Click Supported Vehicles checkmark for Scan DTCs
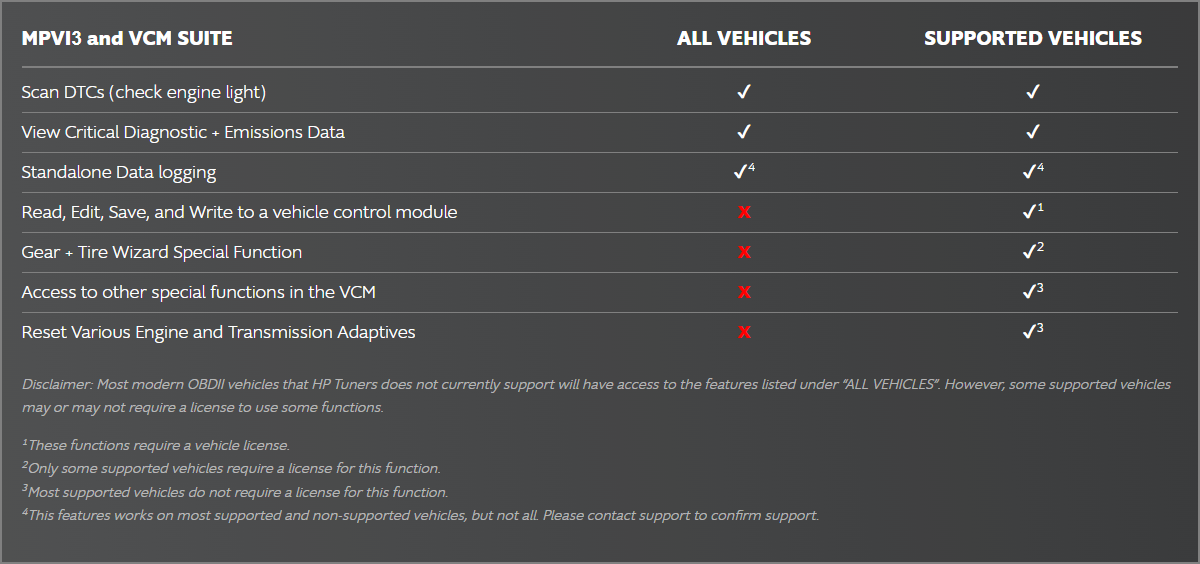1200x564 pixels. pyautogui.click(x=1033, y=92)
